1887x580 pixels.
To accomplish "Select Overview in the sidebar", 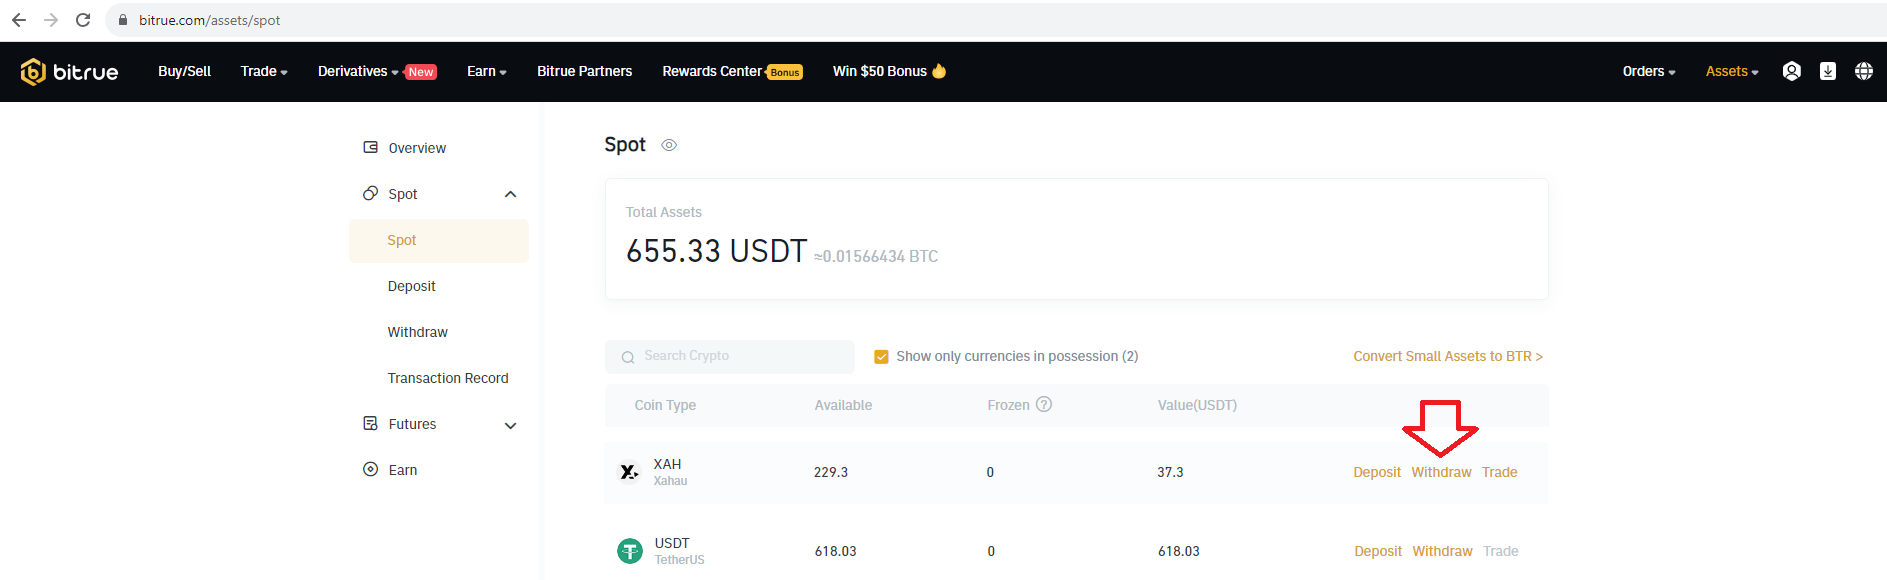I will pyautogui.click(x=417, y=148).
